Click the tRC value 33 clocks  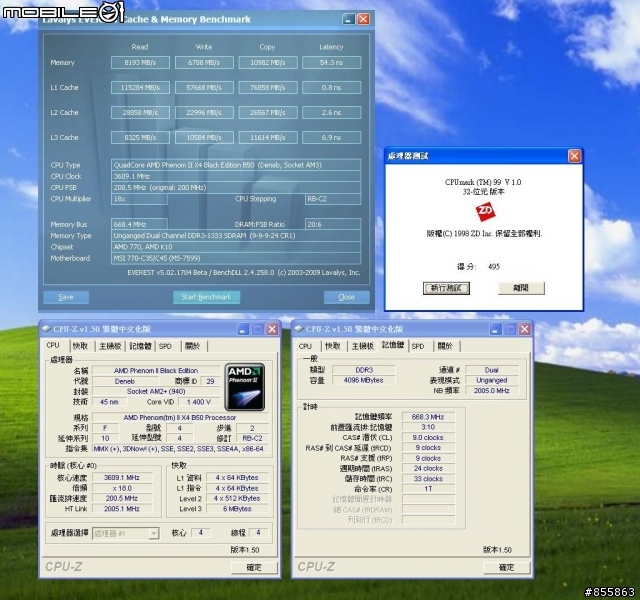point(428,478)
